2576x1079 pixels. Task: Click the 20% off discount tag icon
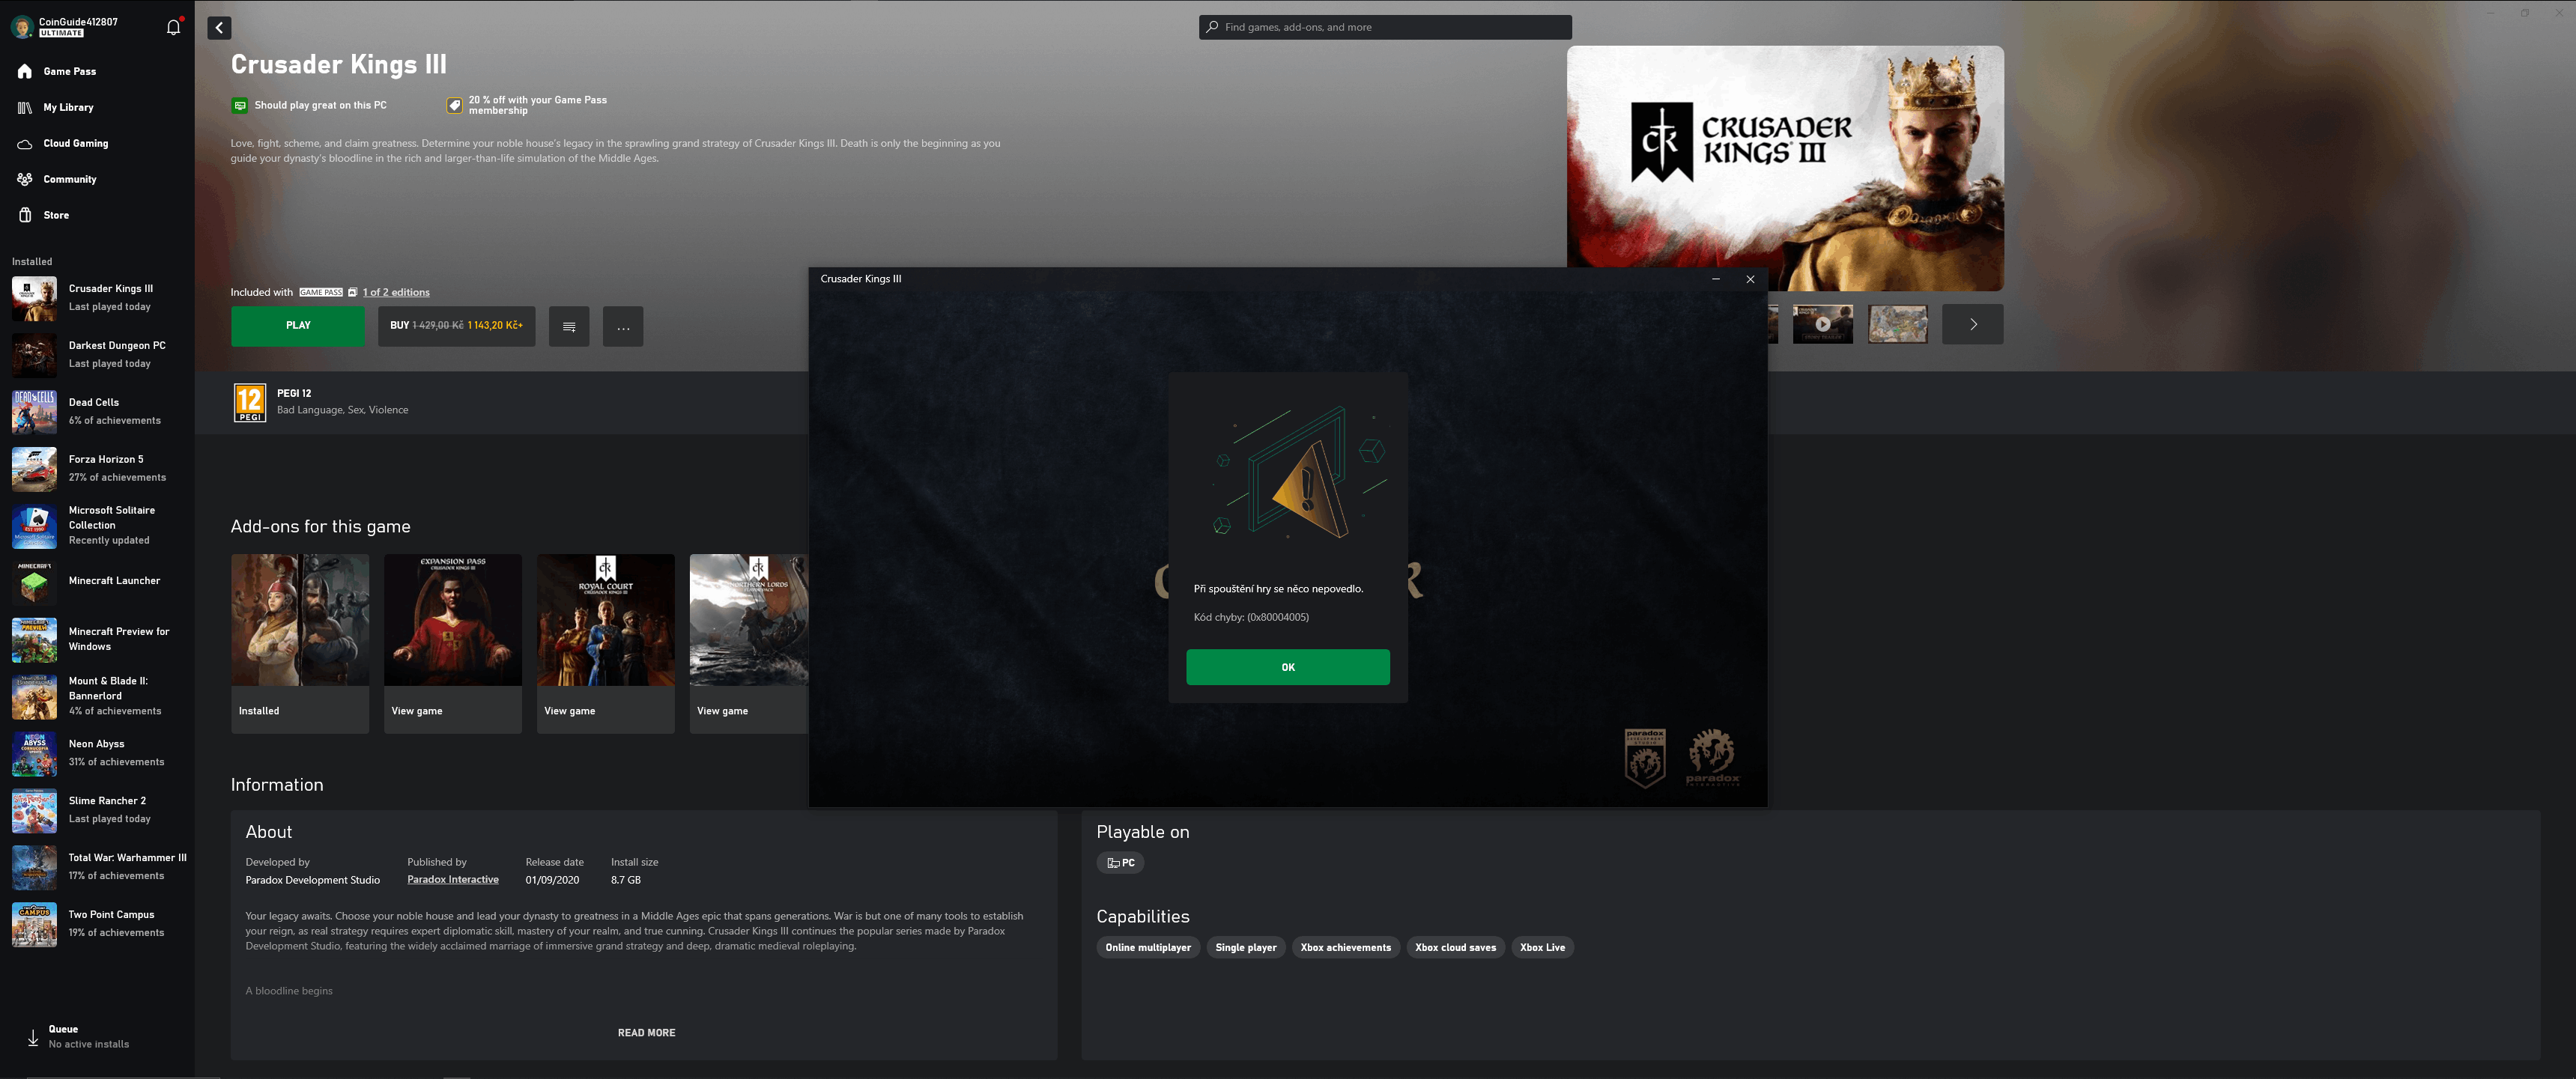(455, 105)
